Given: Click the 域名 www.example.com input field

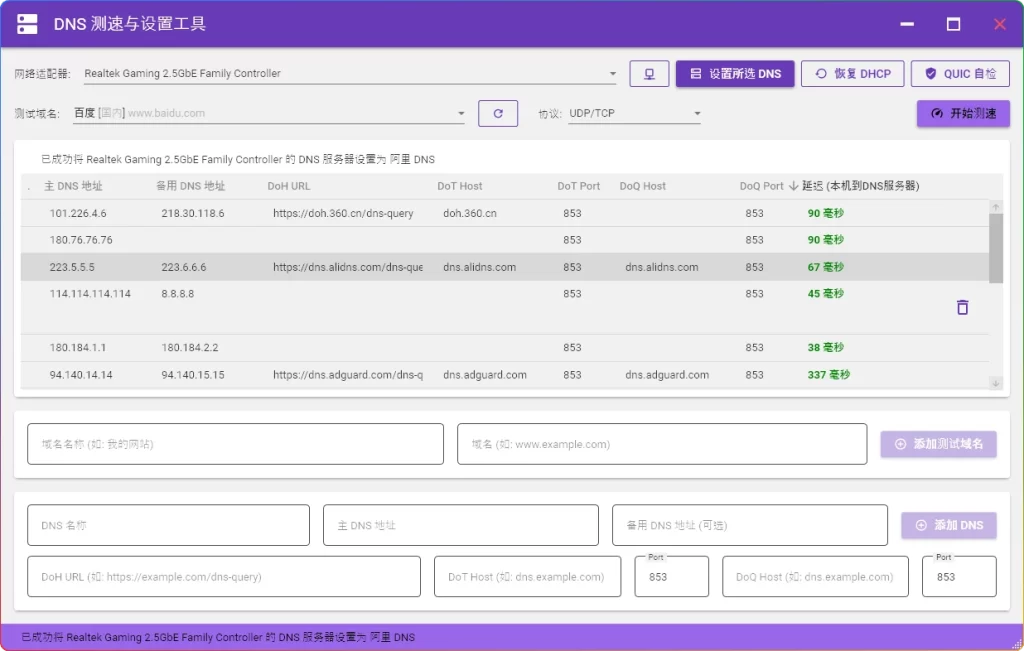Looking at the screenshot, I should 660,443.
